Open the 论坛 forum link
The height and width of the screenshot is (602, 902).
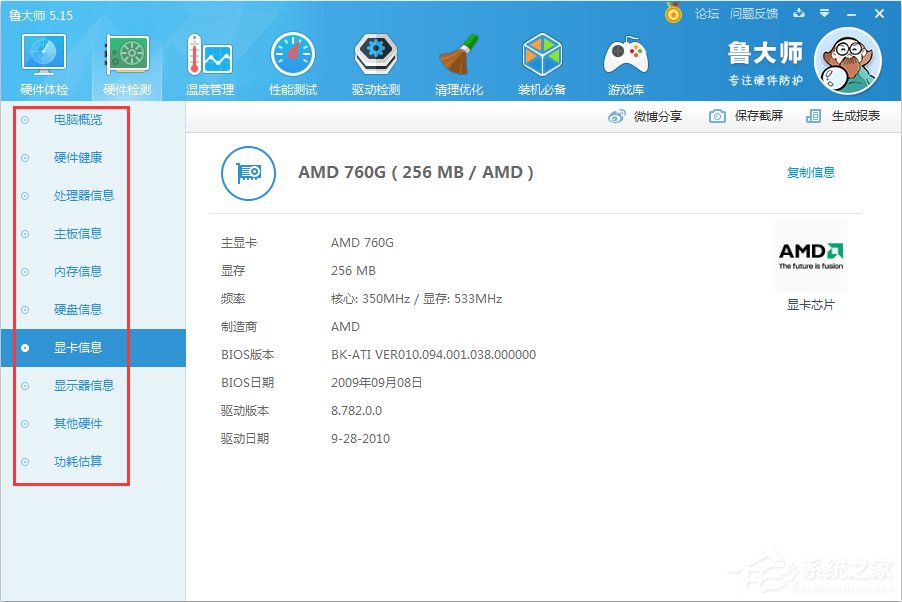(x=706, y=14)
